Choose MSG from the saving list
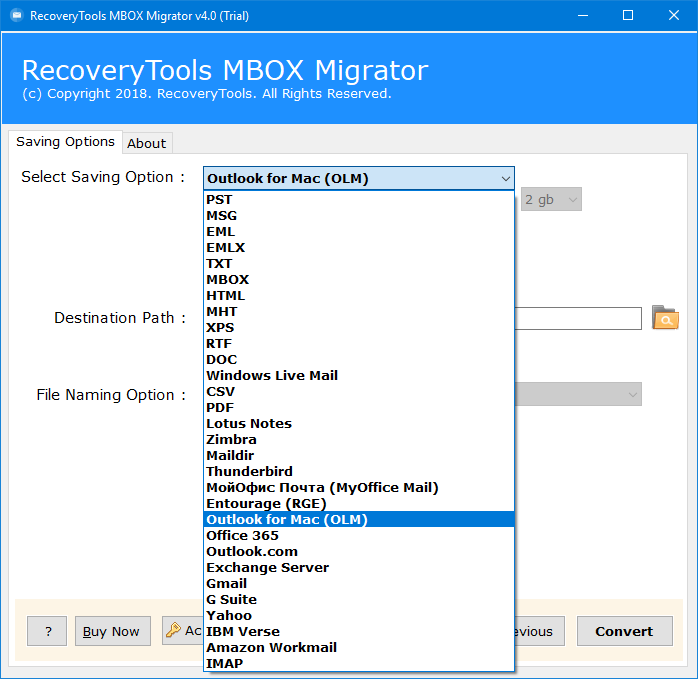The width and height of the screenshot is (698, 679). [x=359, y=215]
